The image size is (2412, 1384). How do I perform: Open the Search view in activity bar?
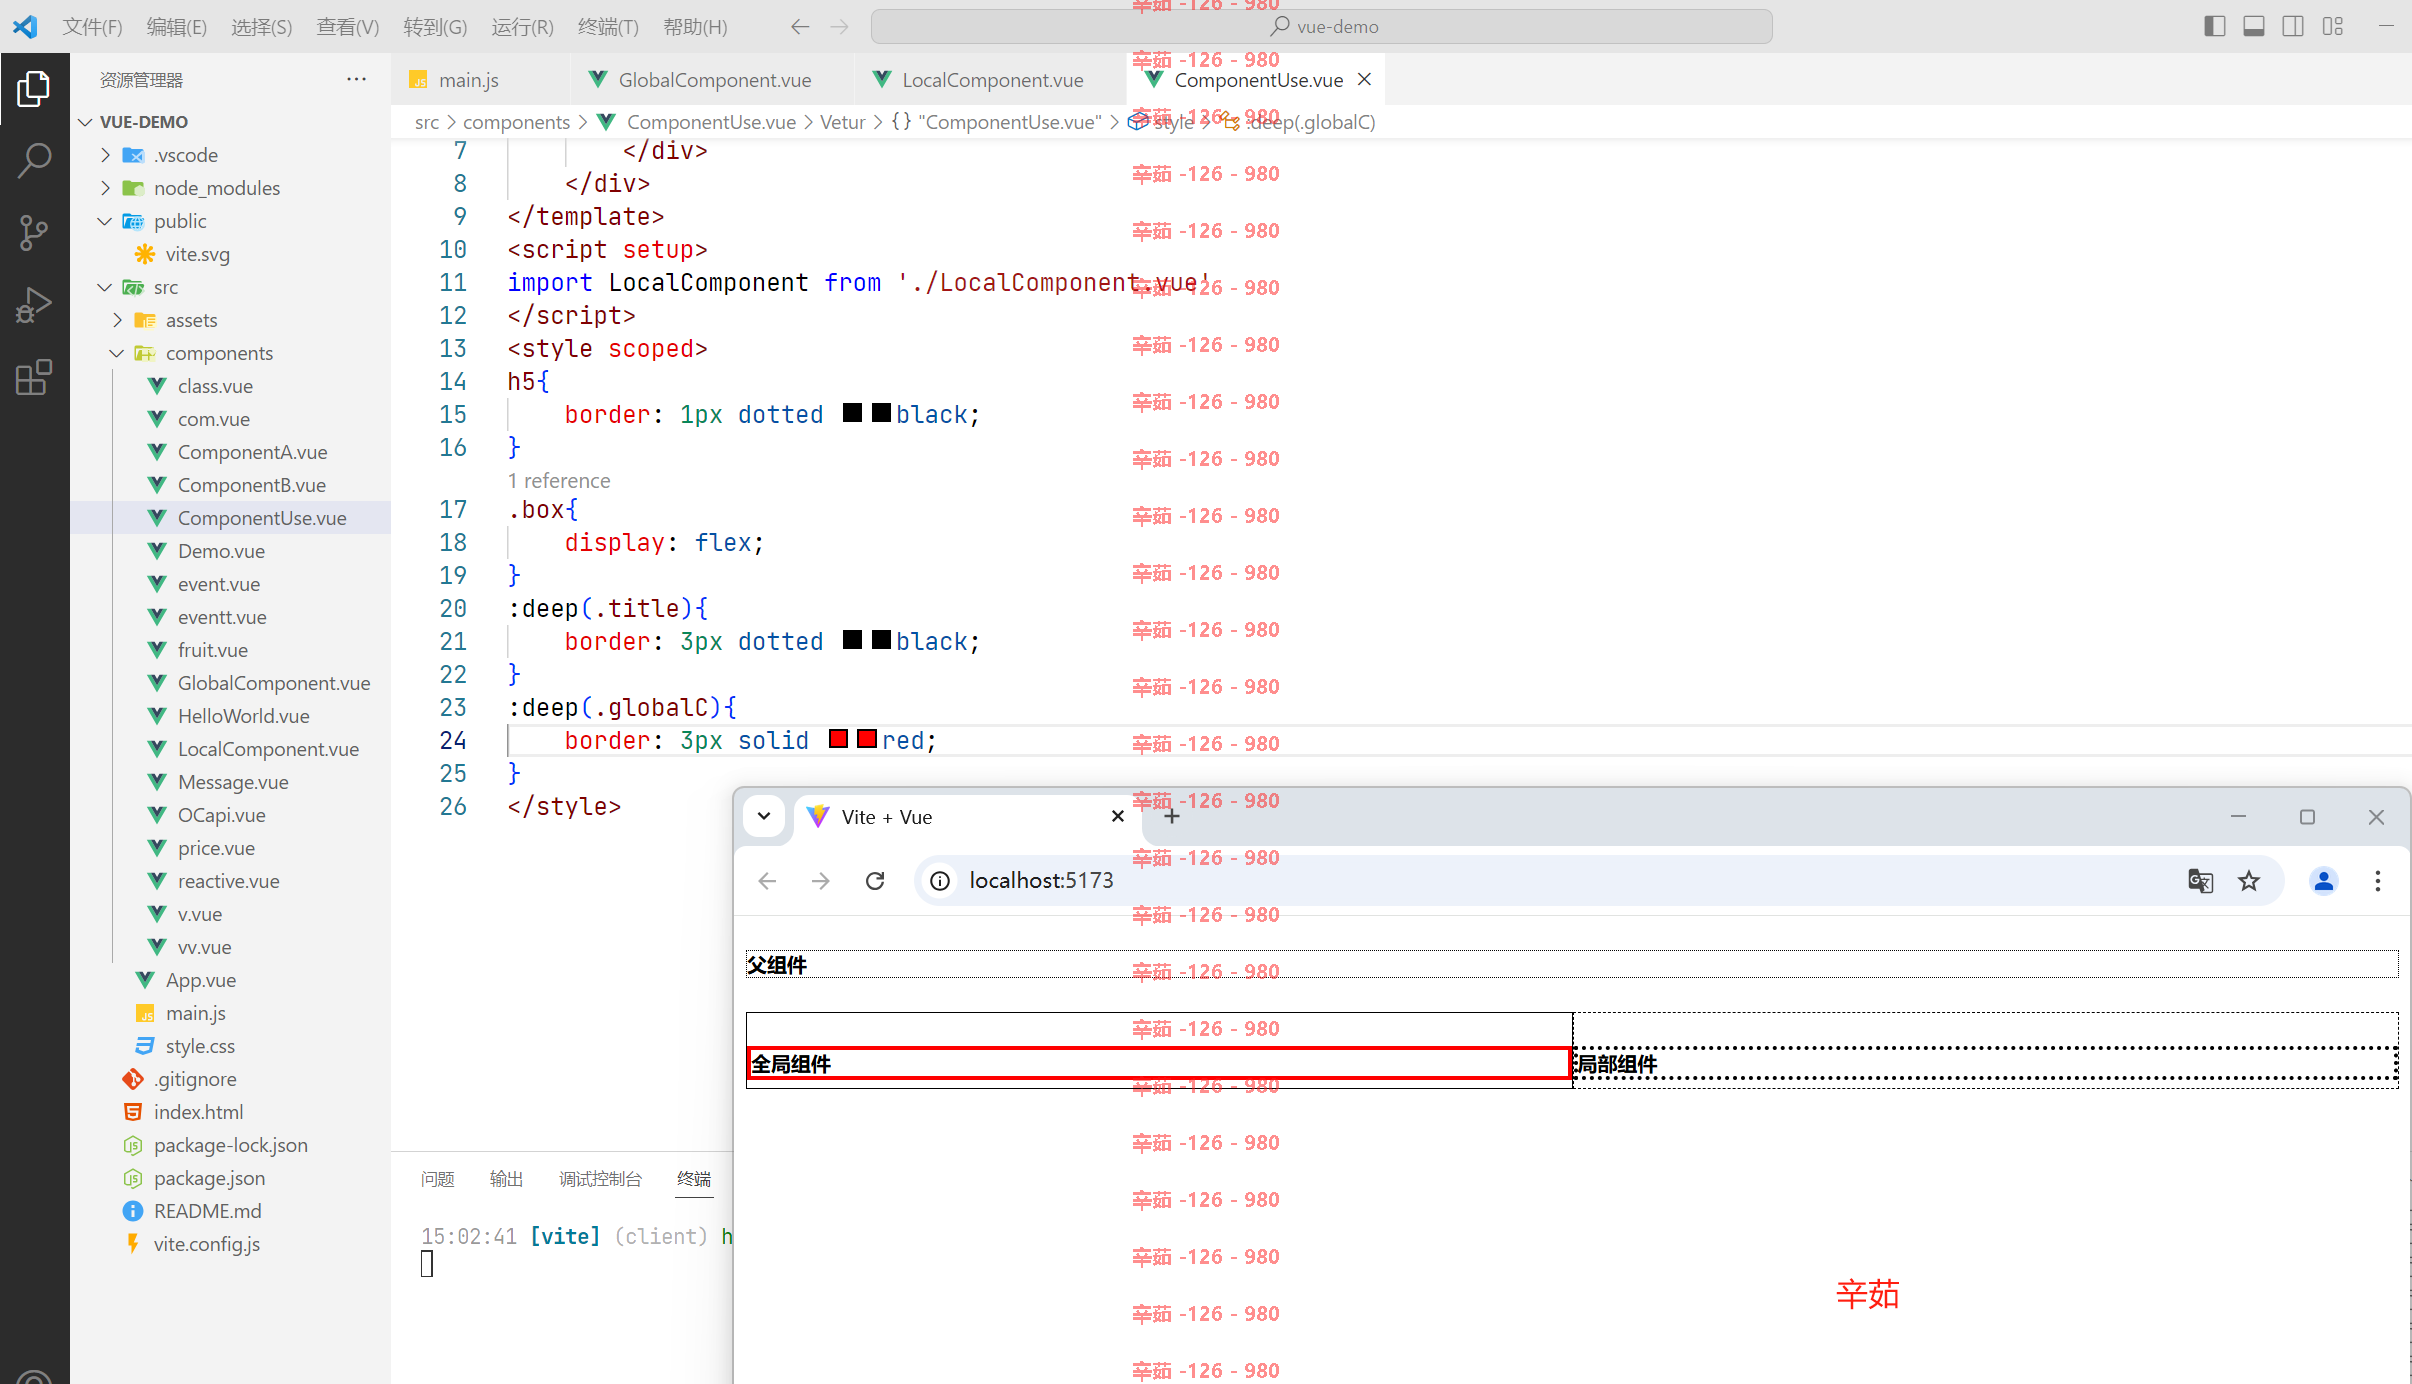point(34,160)
